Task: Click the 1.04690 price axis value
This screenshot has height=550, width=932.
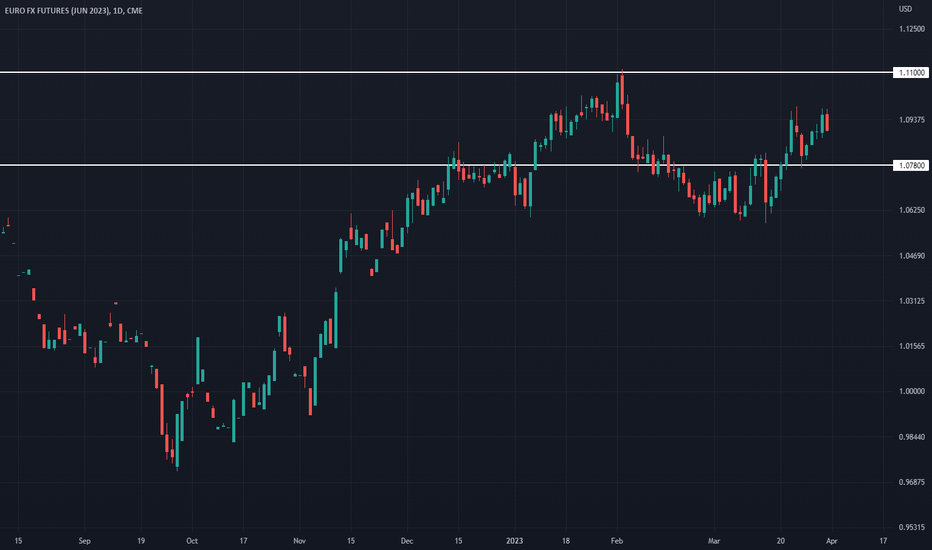Action: (x=912, y=256)
